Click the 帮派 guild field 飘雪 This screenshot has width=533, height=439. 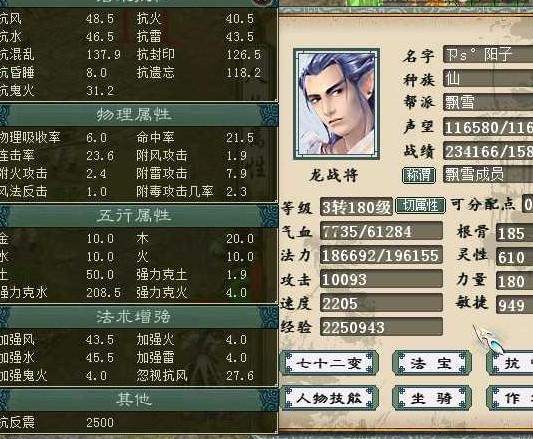tap(488, 102)
